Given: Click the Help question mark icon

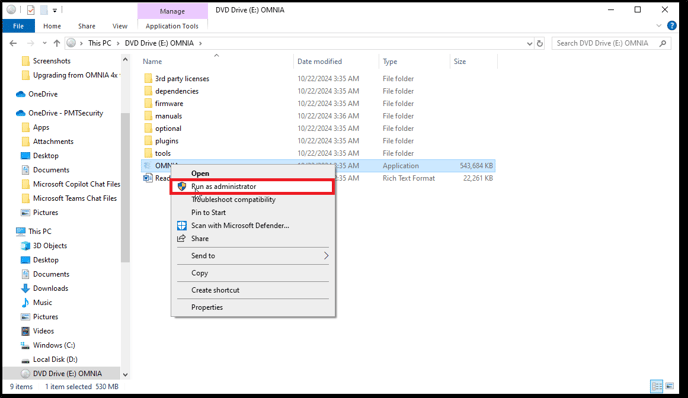Looking at the screenshot, I should (672, 25).
